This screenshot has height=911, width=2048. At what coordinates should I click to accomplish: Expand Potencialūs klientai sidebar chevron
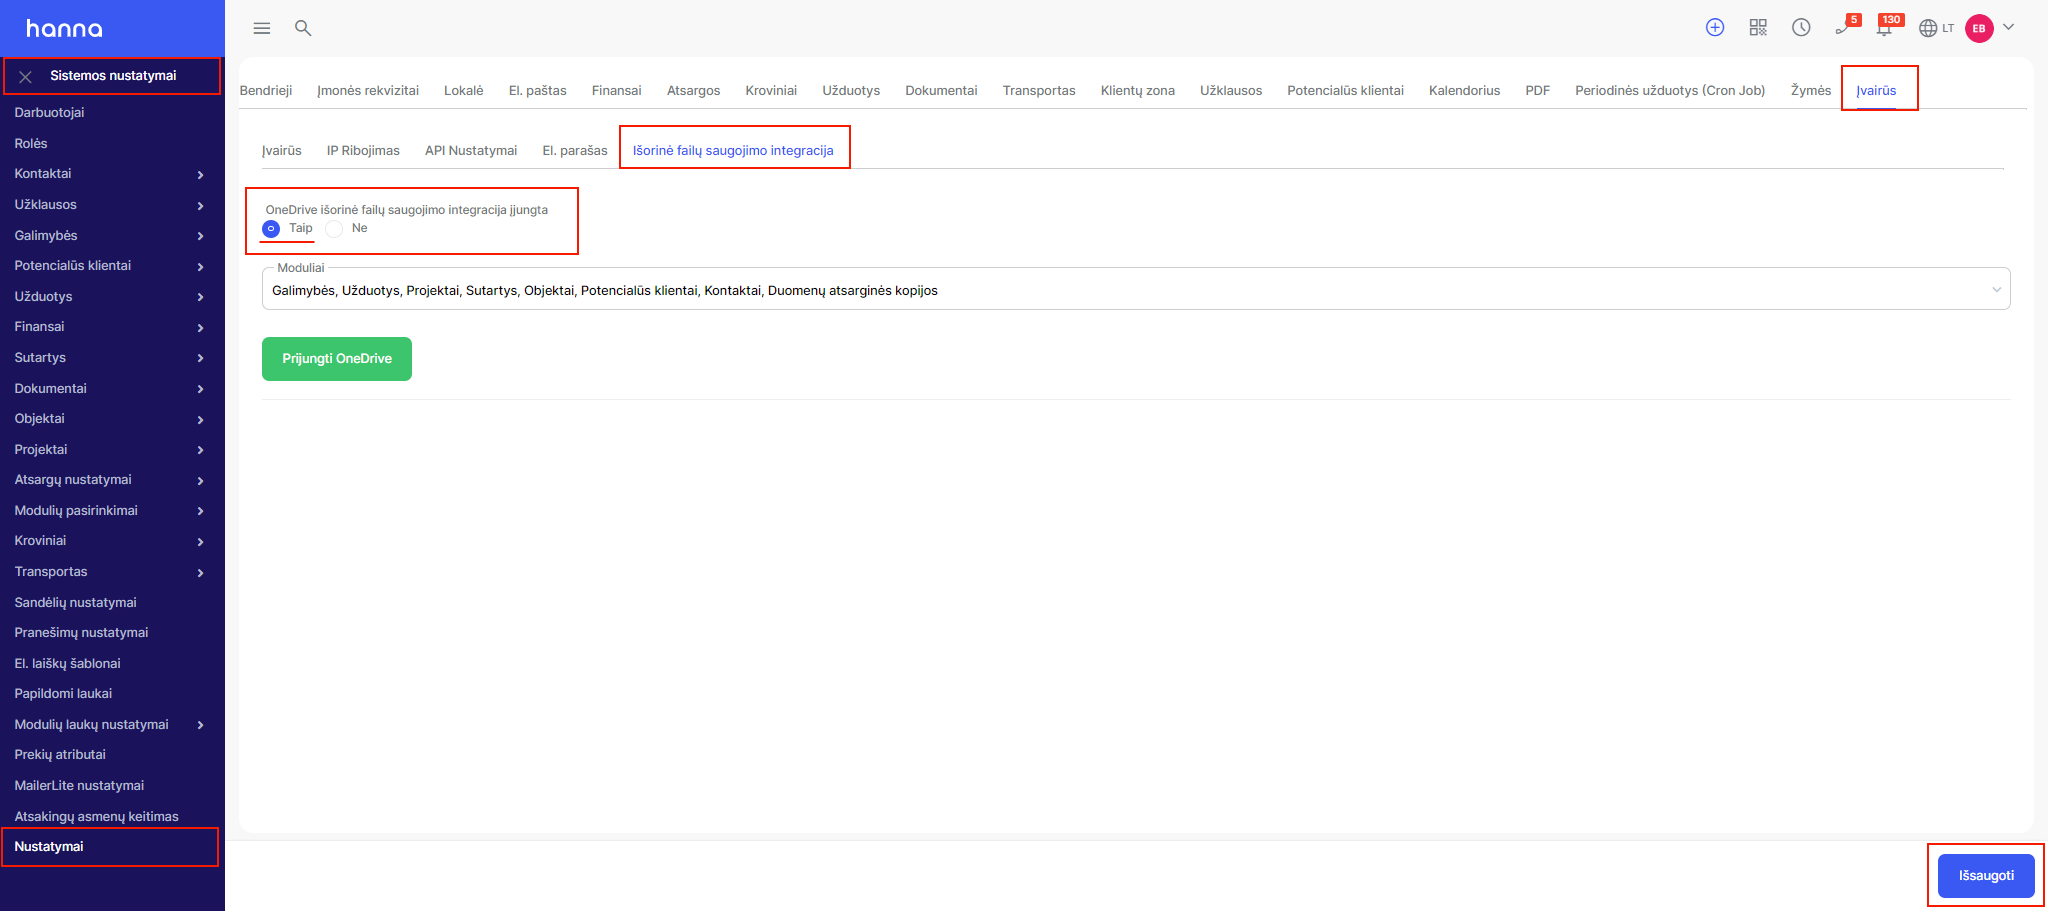201,267
